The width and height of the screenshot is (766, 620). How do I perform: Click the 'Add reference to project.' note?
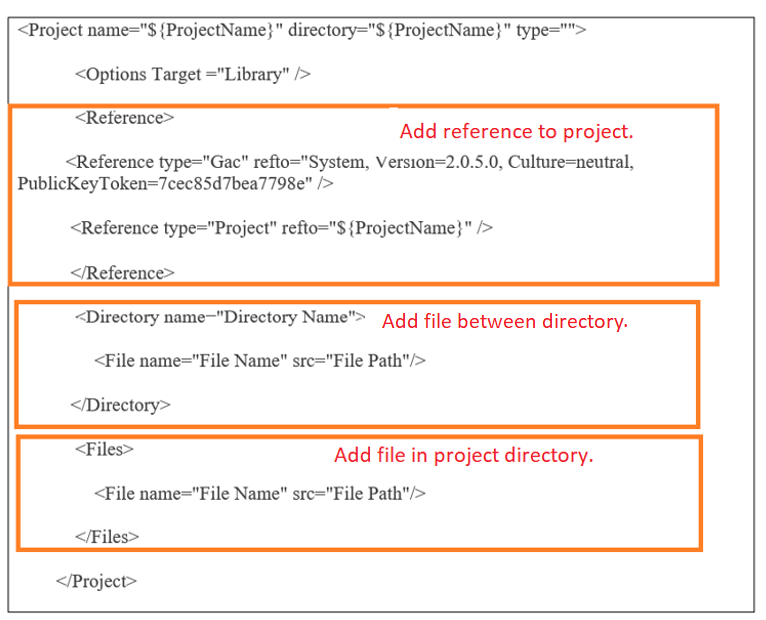(516, 131)
